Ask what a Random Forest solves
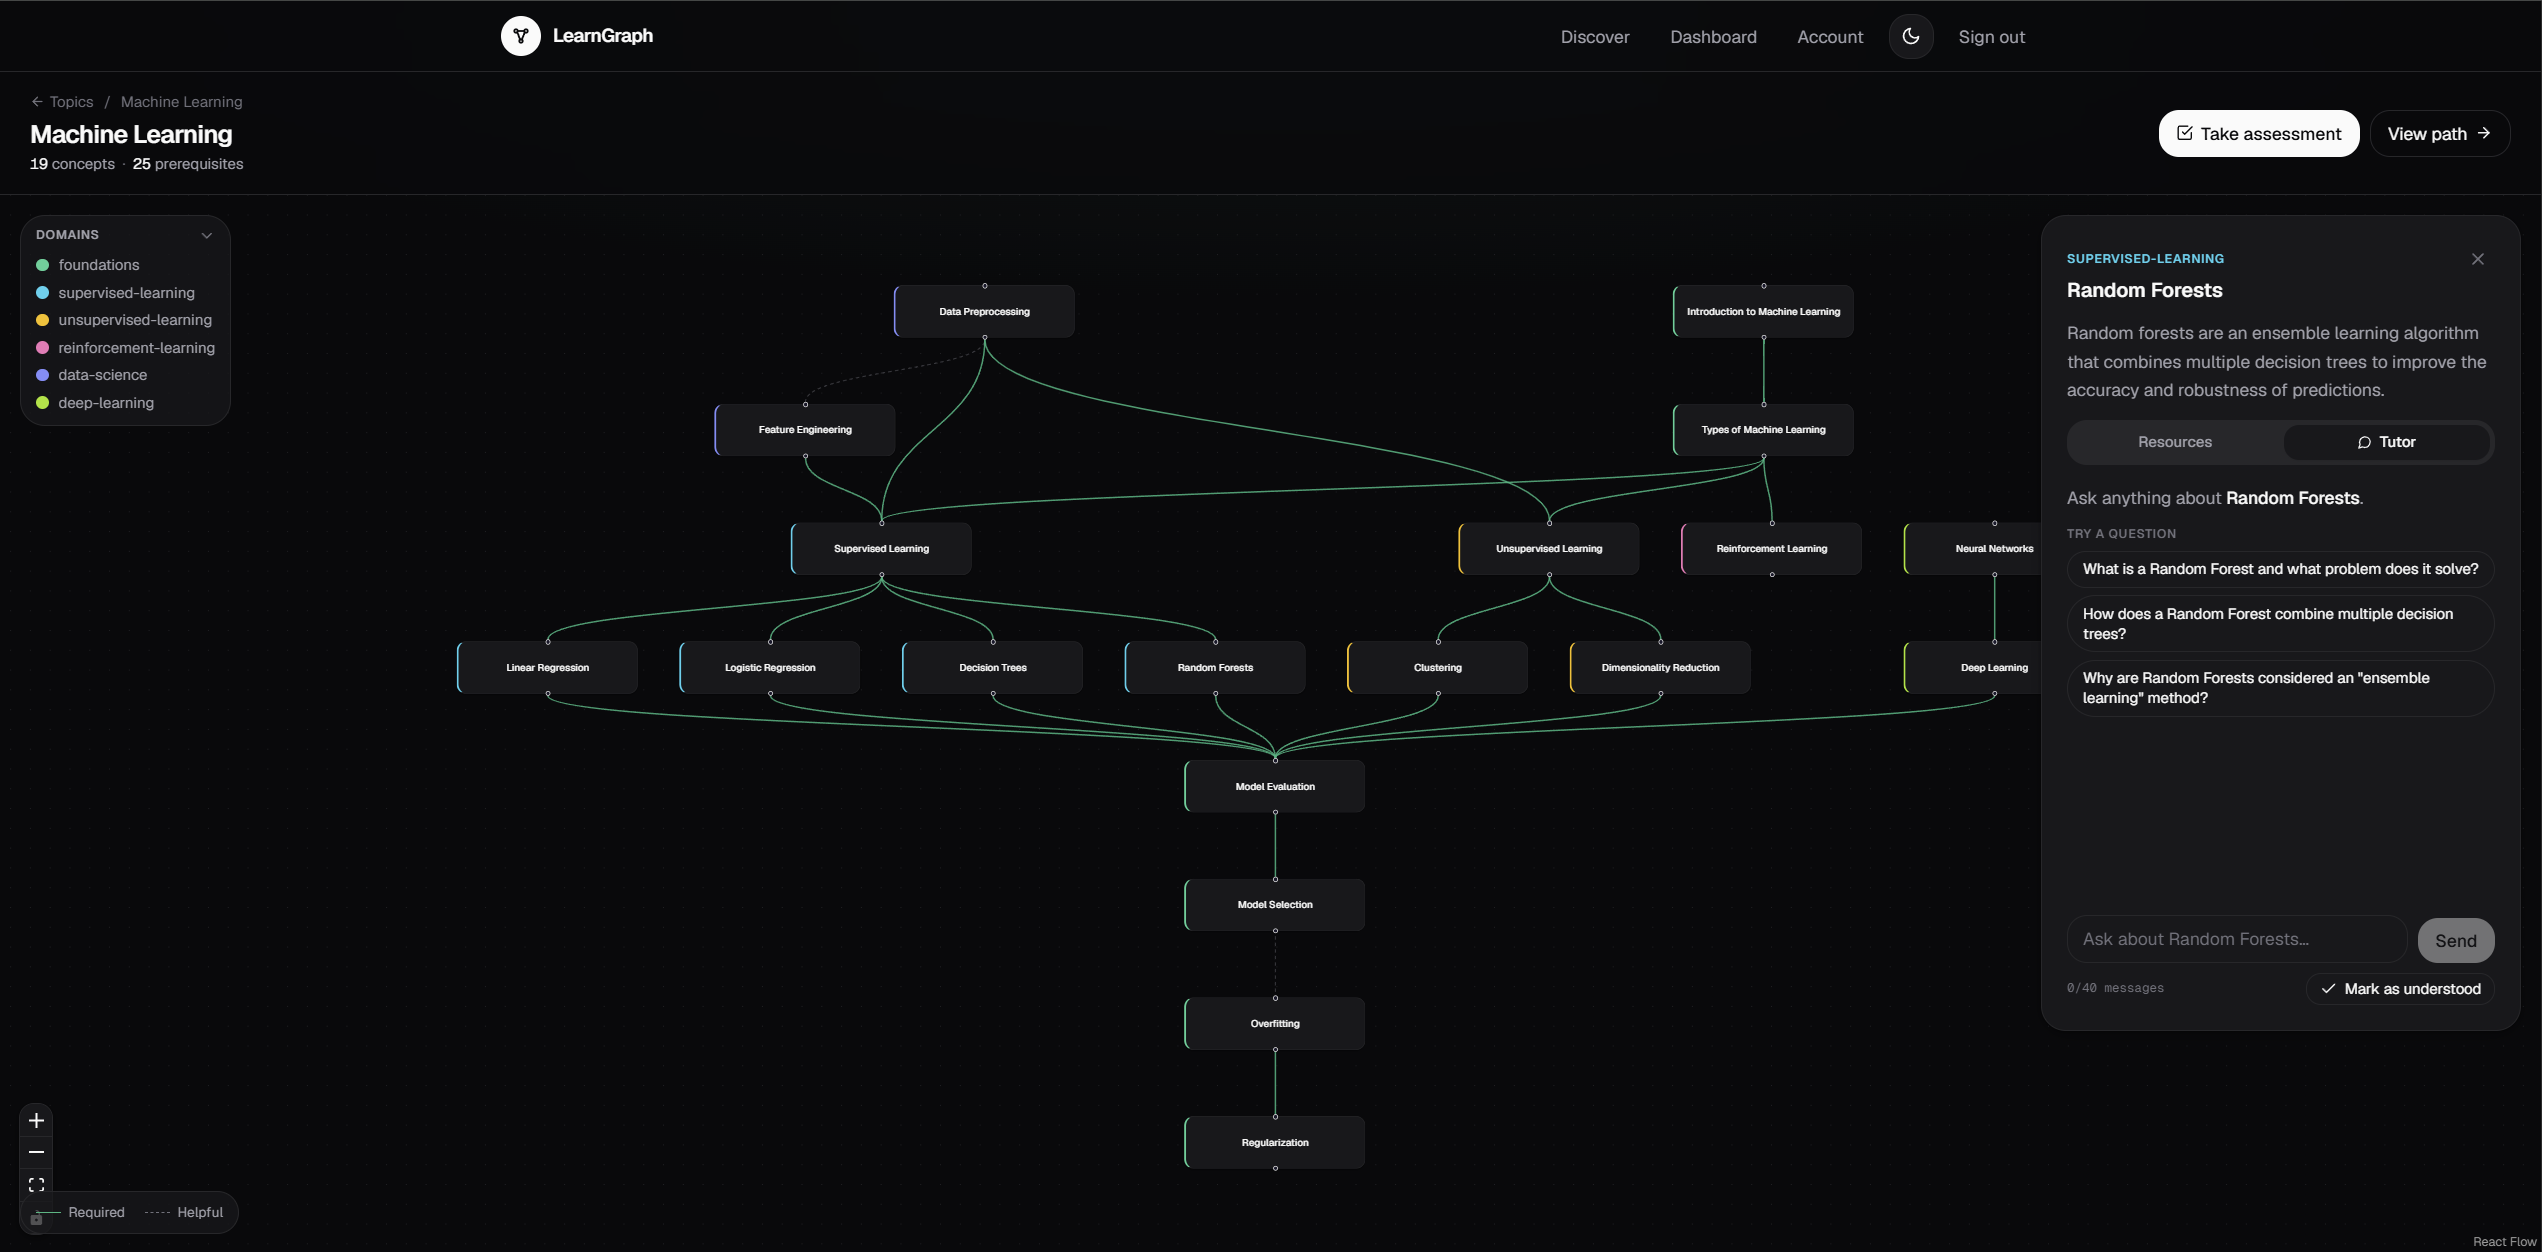 [x=2280, y=569]
